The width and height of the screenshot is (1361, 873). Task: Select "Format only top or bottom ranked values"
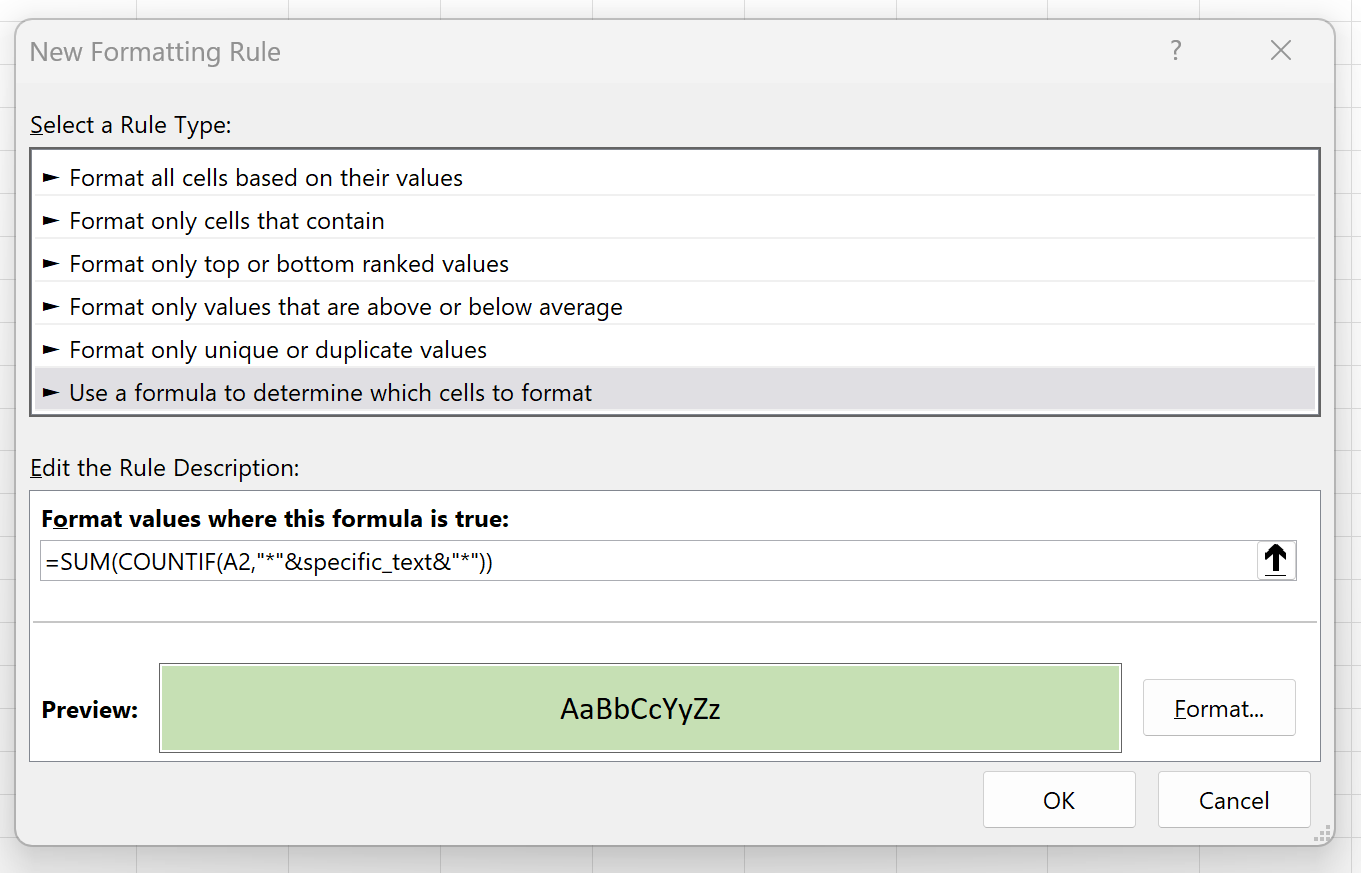(290, 263)
